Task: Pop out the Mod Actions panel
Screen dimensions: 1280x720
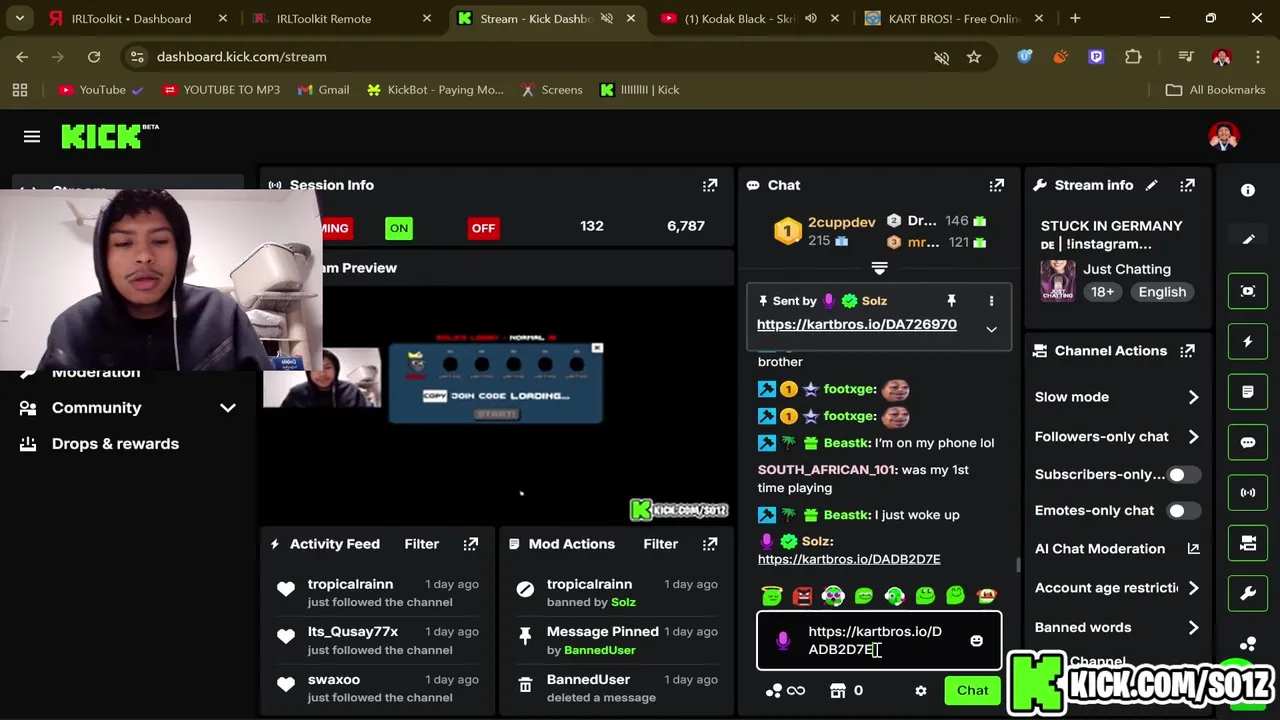Action: [x=710, y=544]
